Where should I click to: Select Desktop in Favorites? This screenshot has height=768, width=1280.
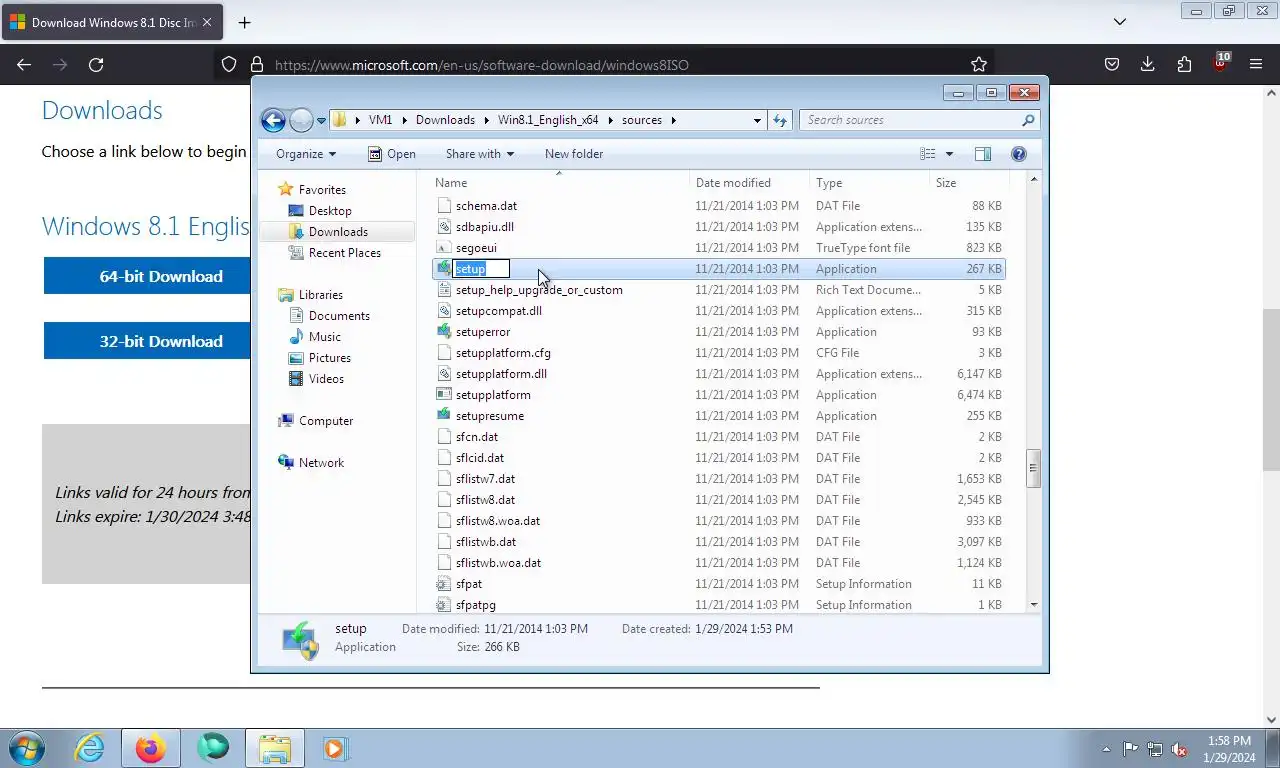tap(330, 211)
